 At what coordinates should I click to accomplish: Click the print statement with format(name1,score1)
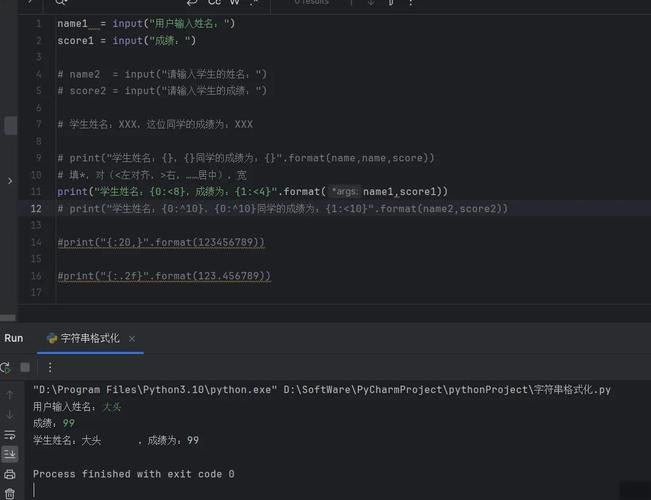(x=253, y=192)
